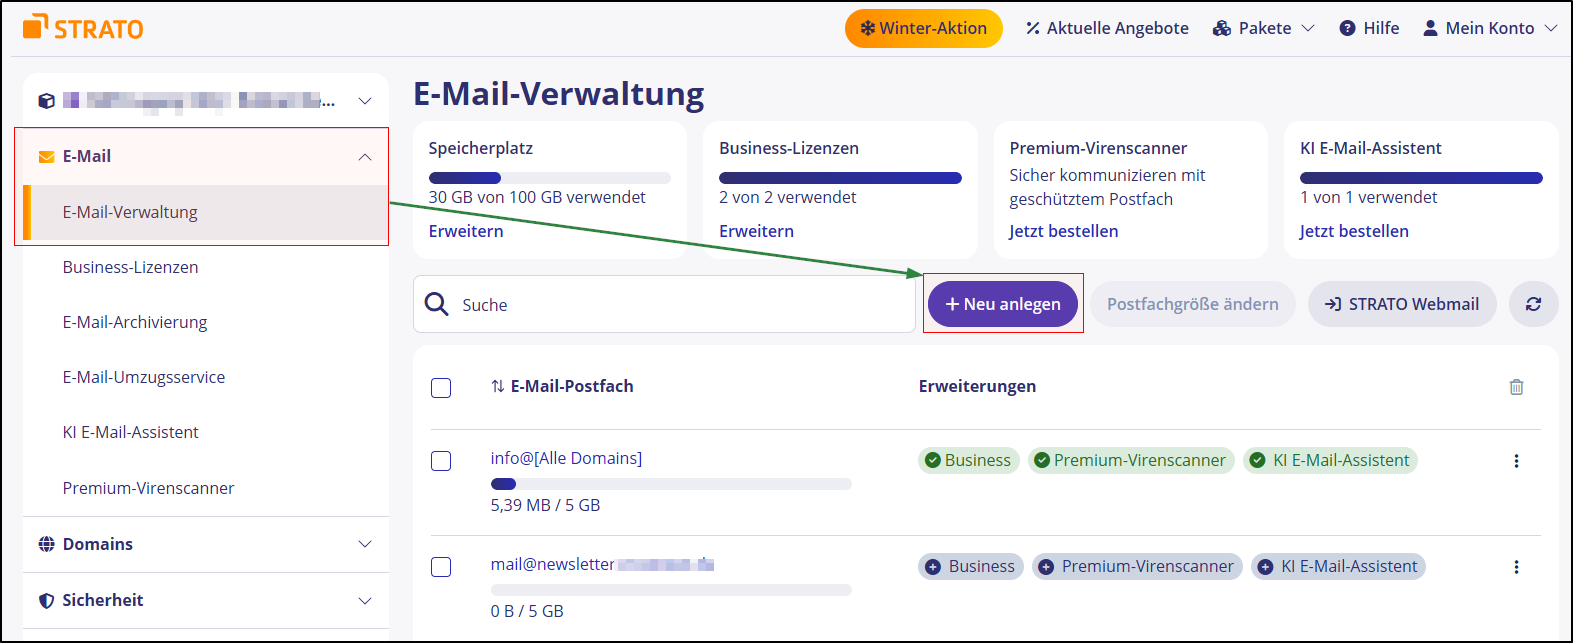Collapse the E-Mail sidebar section

364,157
